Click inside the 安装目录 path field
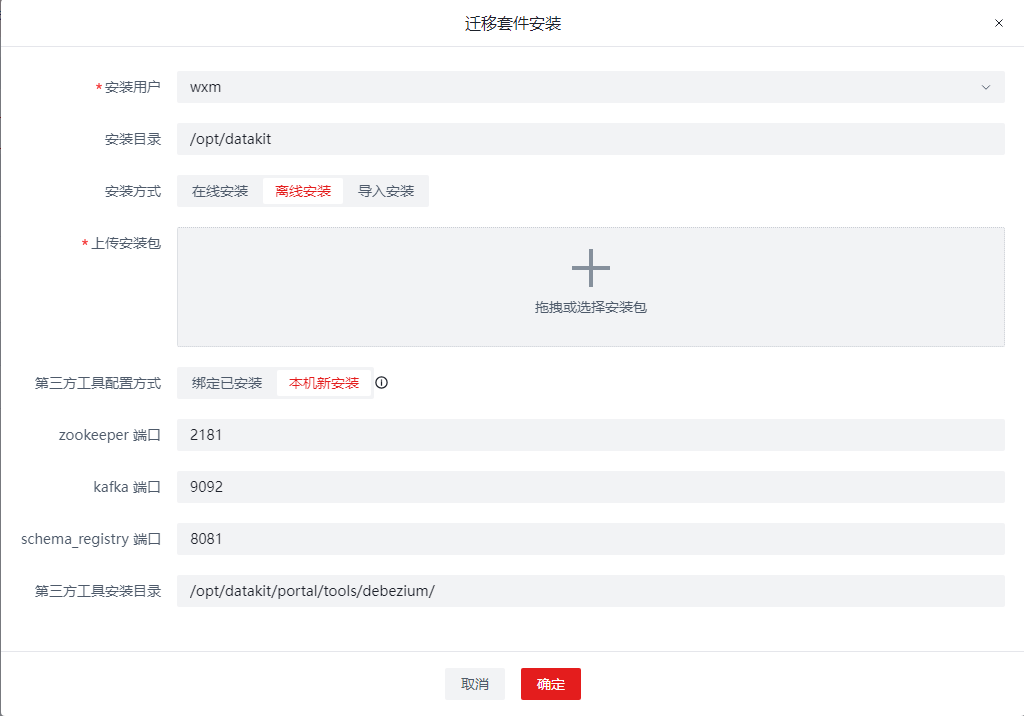 [x=590, y=138]
